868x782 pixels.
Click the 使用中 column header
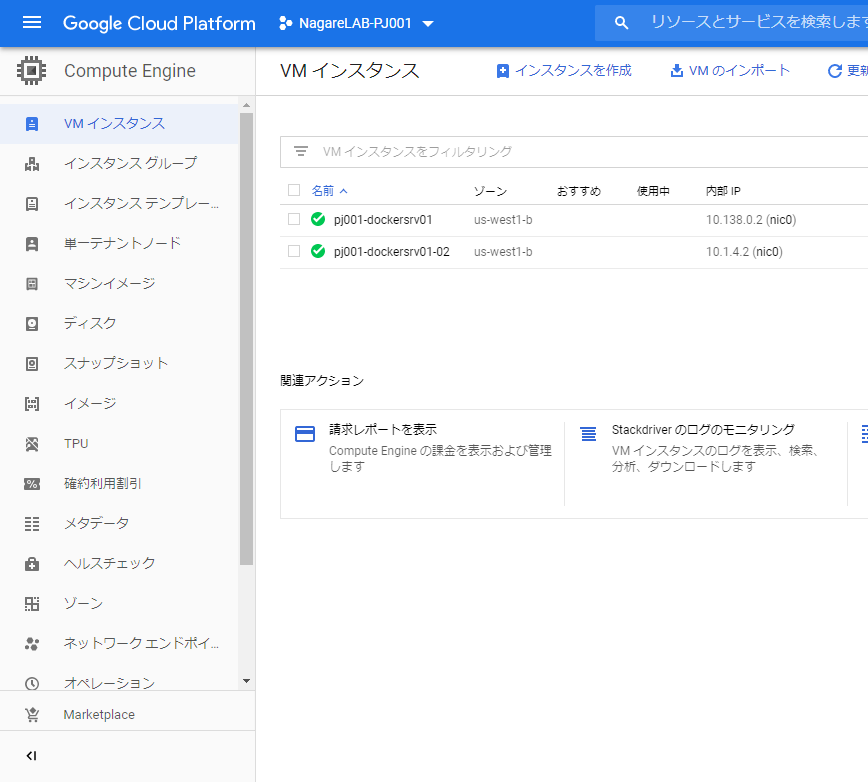point(653,191)
